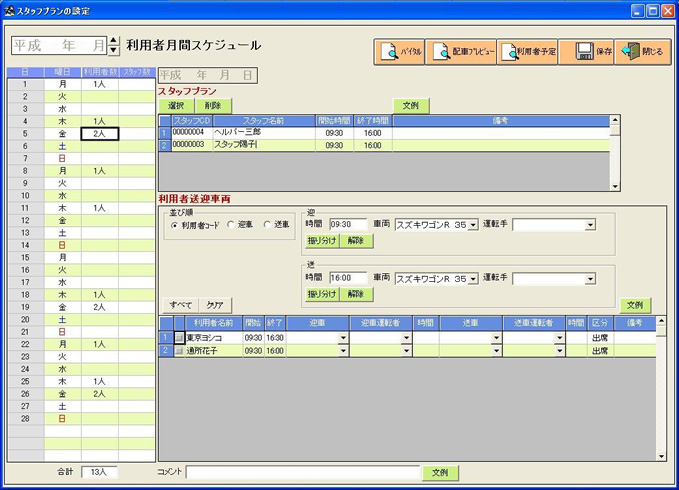Expand pickup 車両 スズキワゴンR dropdown
679x490 pixels.
[x=473, y=225]
